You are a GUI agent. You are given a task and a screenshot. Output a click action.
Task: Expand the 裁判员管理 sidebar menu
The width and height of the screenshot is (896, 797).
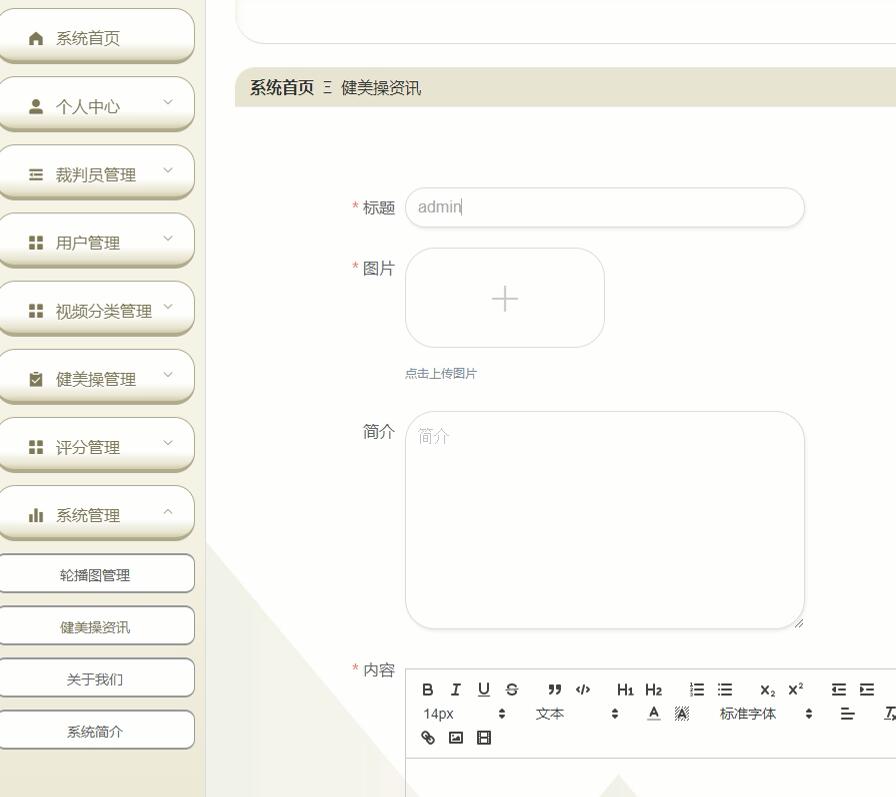(x=97, y=173)
